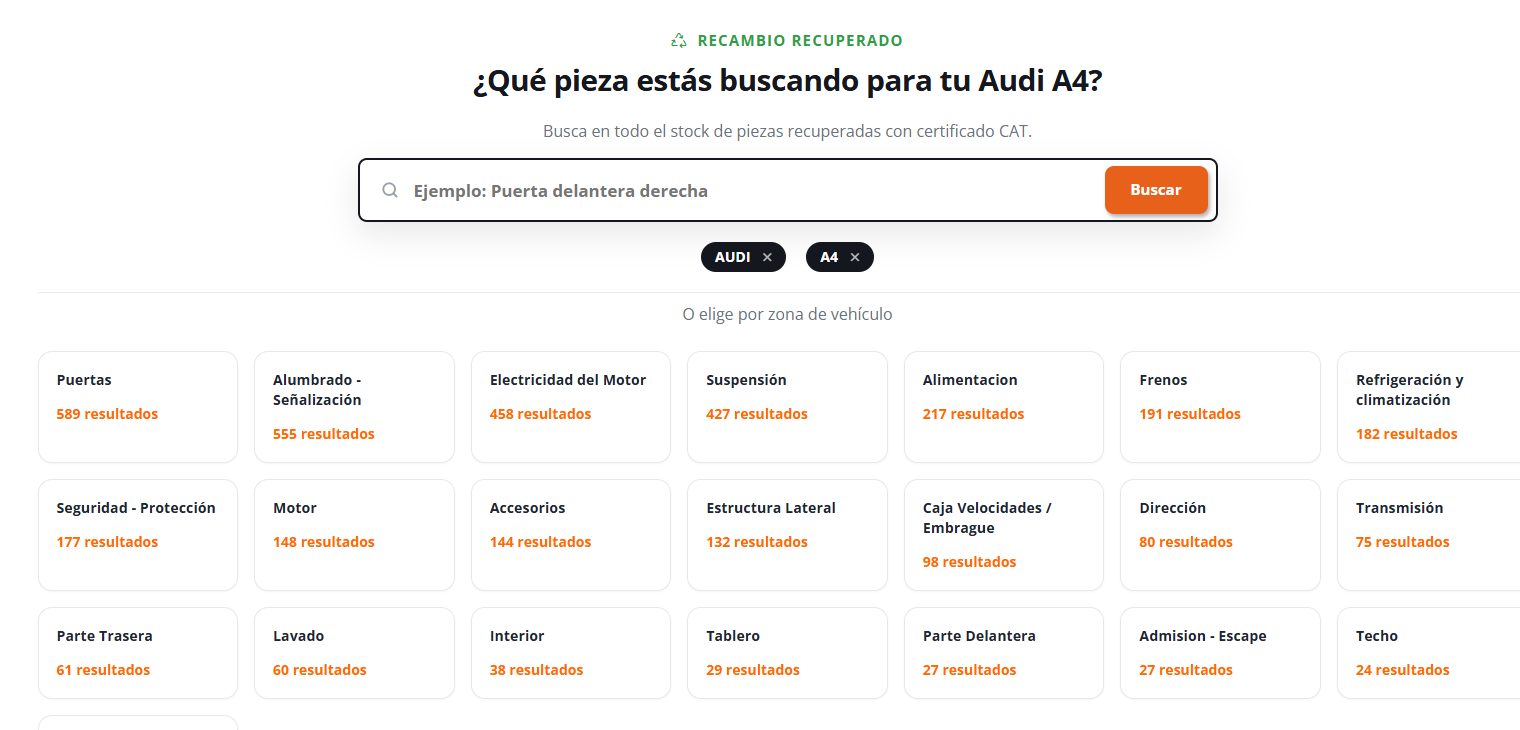Open Electricidad del Motor category

(571, 407)
